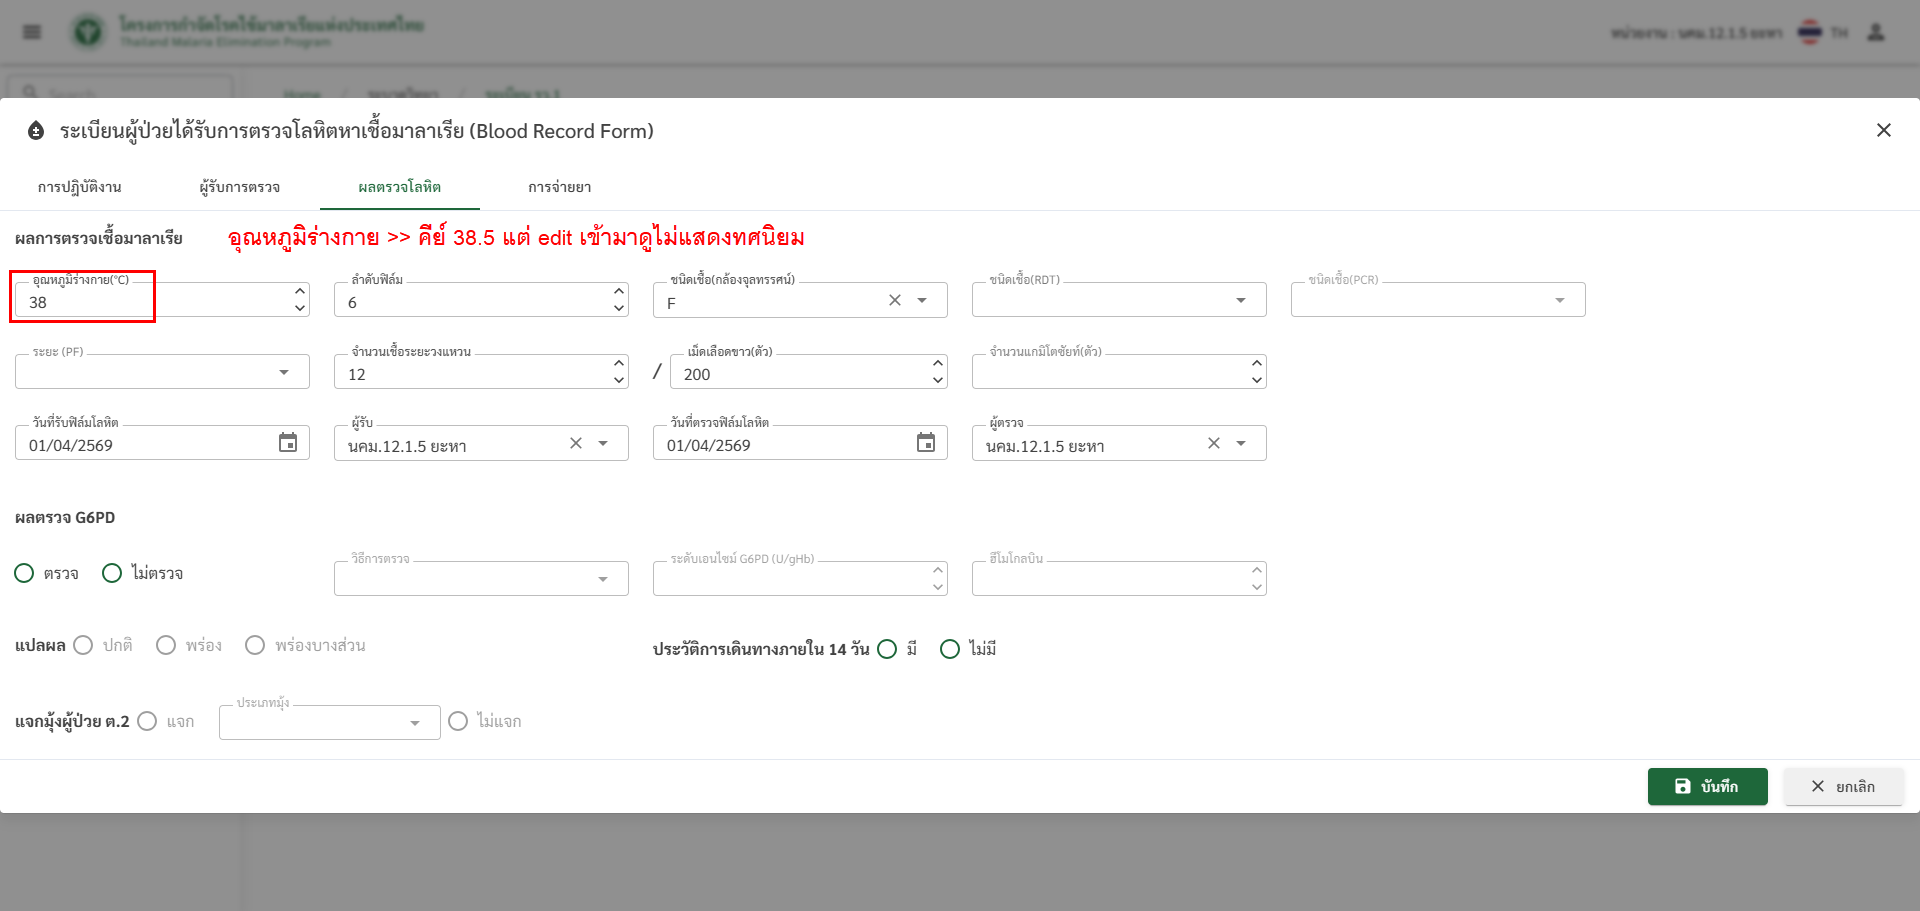Save the form with บันทึก
Screen dimensions: 1920x911
pyautogui.click(x=1707, y=786)
